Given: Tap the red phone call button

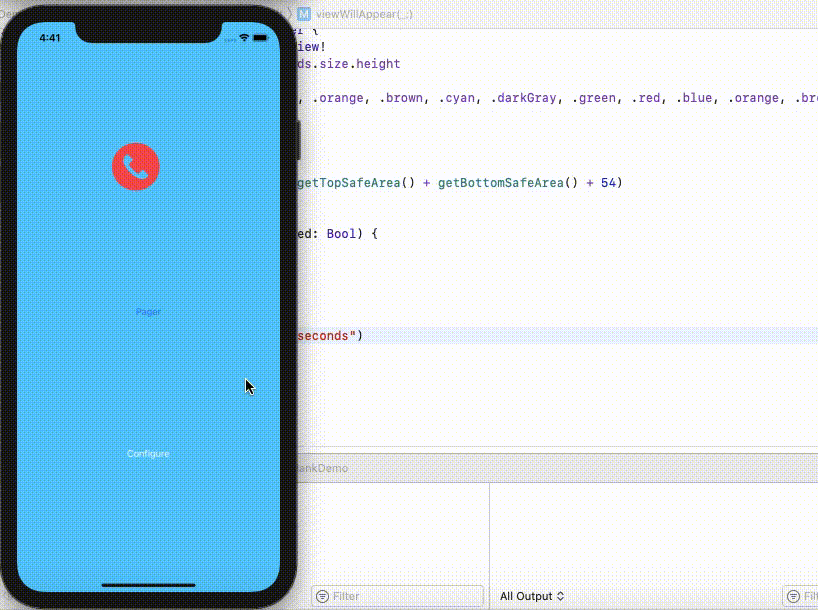Looking at the screenshot, I should coord(136,166).
